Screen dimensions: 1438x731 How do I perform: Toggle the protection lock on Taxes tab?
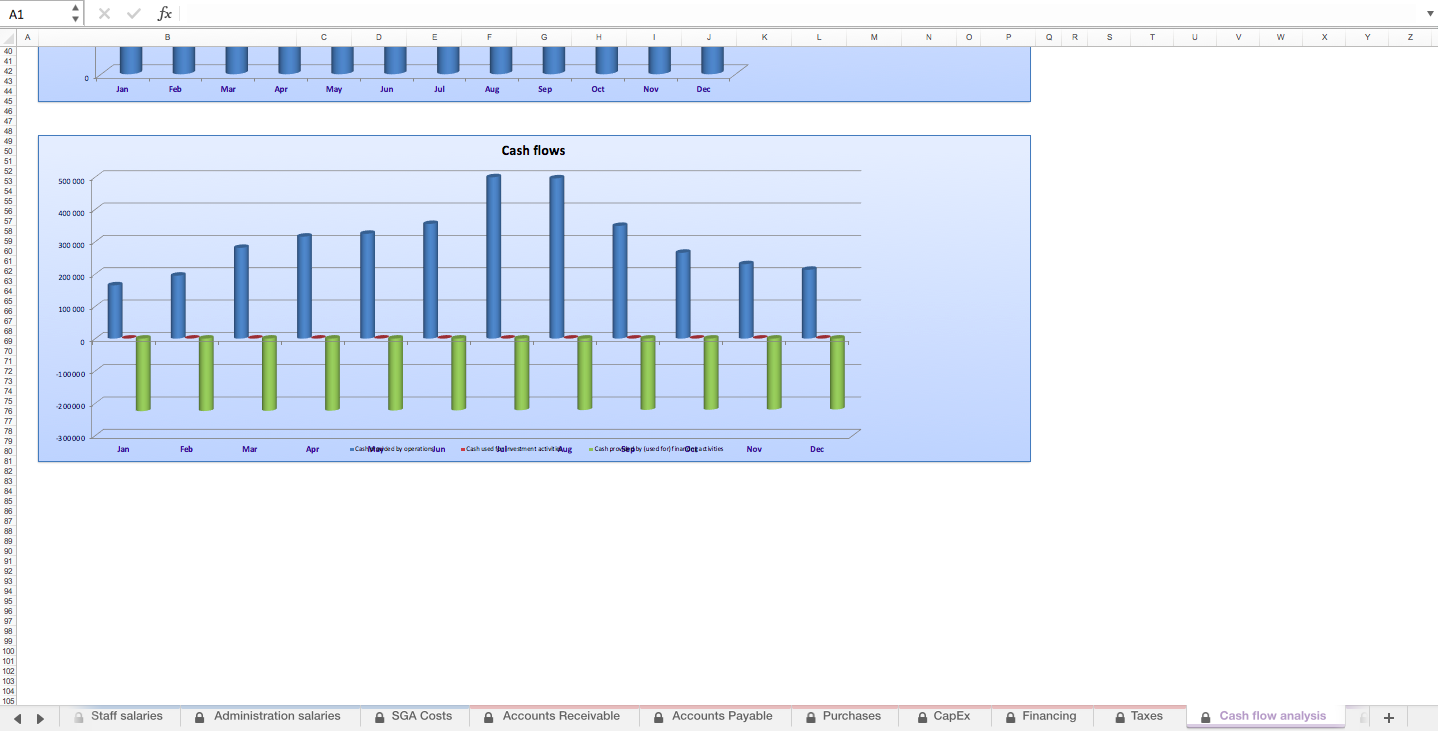pos(1118,716)
